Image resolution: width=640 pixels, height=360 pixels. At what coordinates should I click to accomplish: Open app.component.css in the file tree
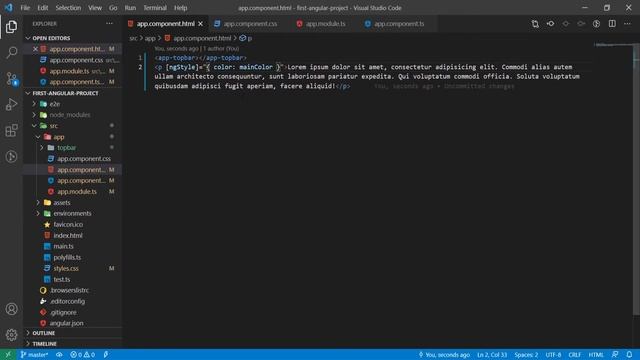pyautogui.click(x=84, y=159)
